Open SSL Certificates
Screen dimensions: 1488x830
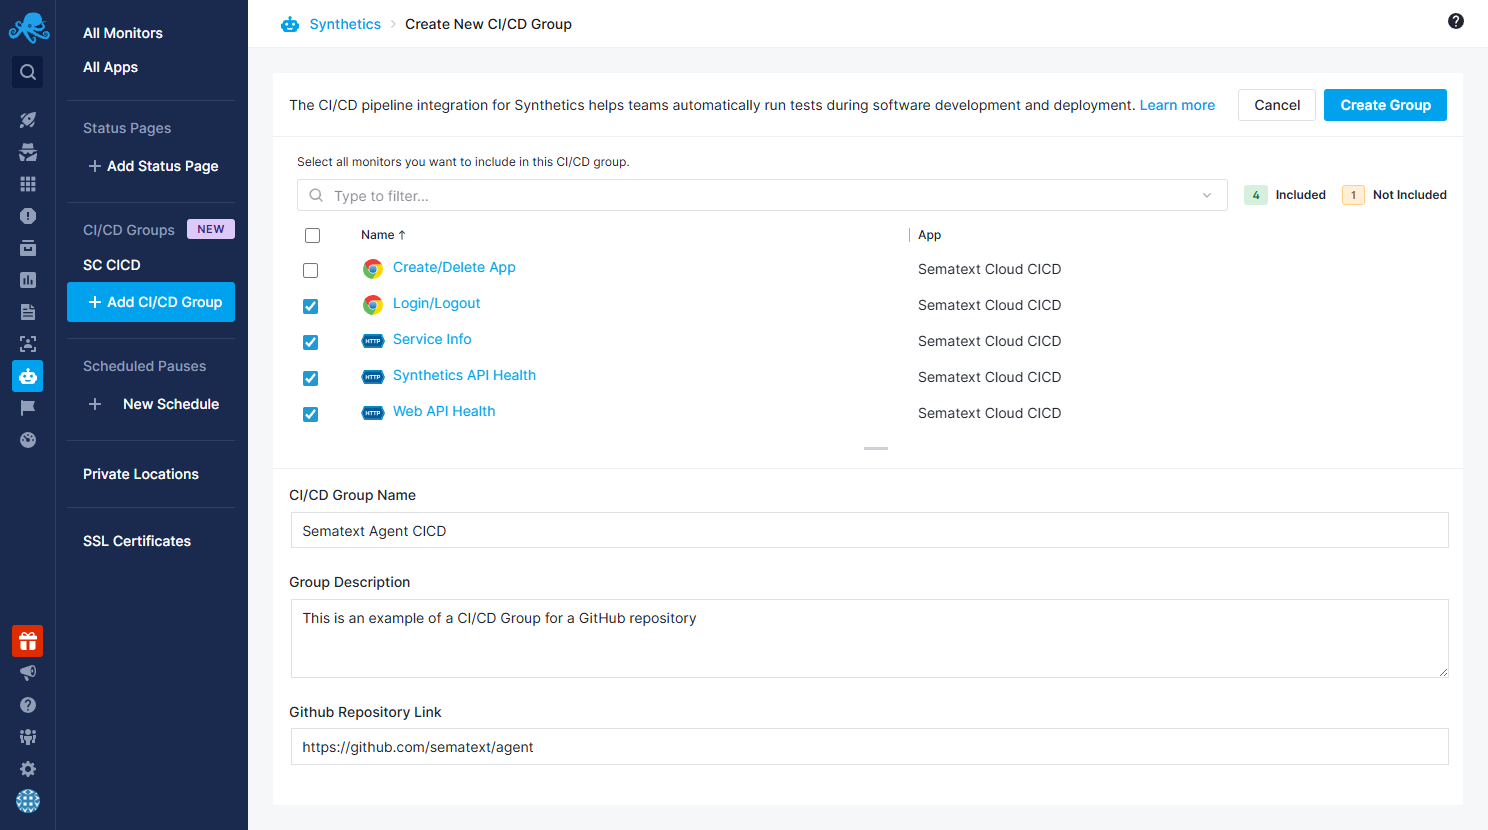(x=137, y=541)
